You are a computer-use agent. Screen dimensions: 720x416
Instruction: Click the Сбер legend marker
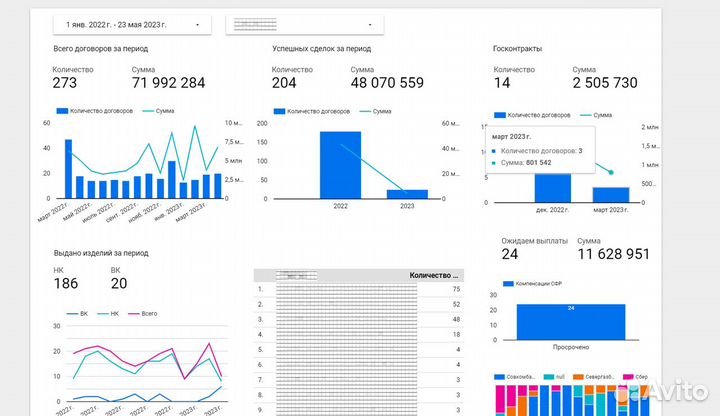[x=627, y=377]
